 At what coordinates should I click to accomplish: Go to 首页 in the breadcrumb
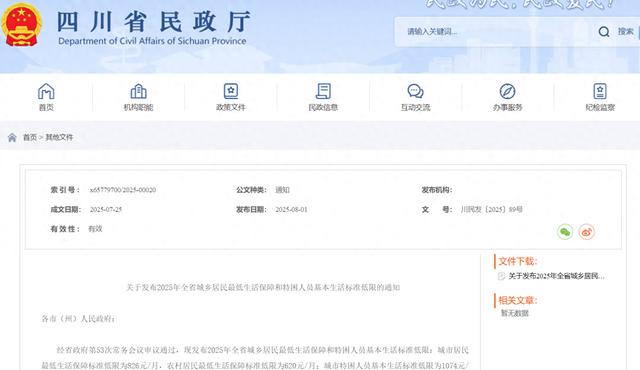pos(30,137)
